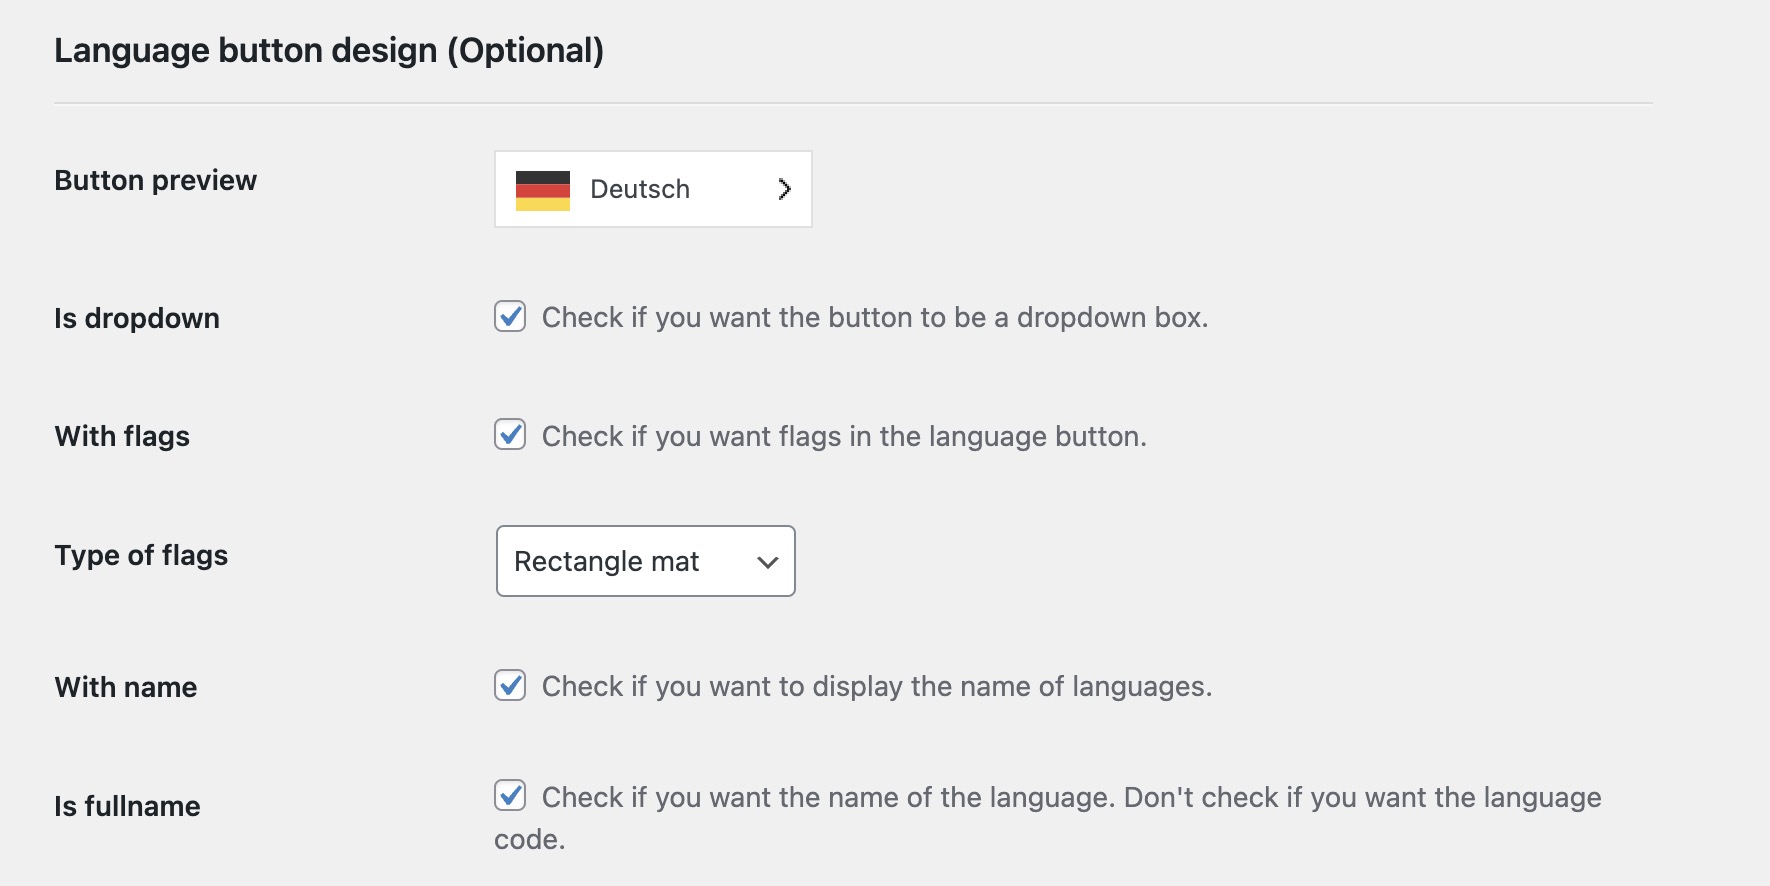1770x886 pixels.
Task: Click the 'Don't check if you want the language code' text
Action: tap(1362, 798)
